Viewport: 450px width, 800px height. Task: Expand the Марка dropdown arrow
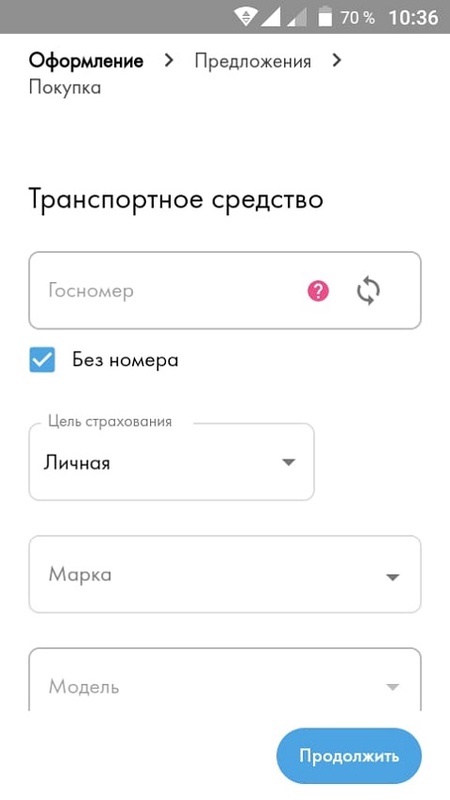click(392, 577)
